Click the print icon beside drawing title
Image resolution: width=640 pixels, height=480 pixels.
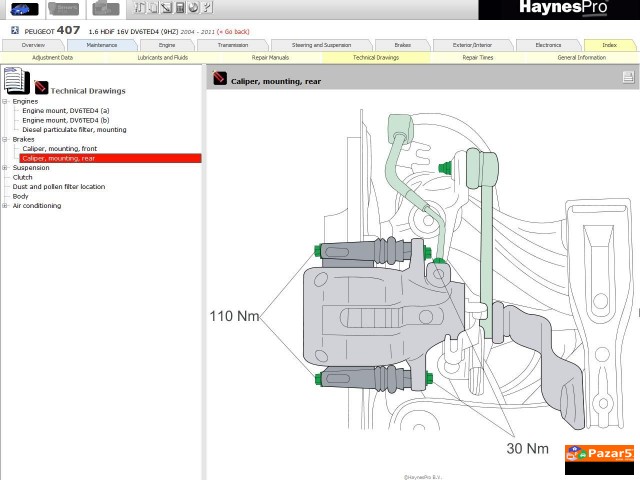click(x=628, y=78)
